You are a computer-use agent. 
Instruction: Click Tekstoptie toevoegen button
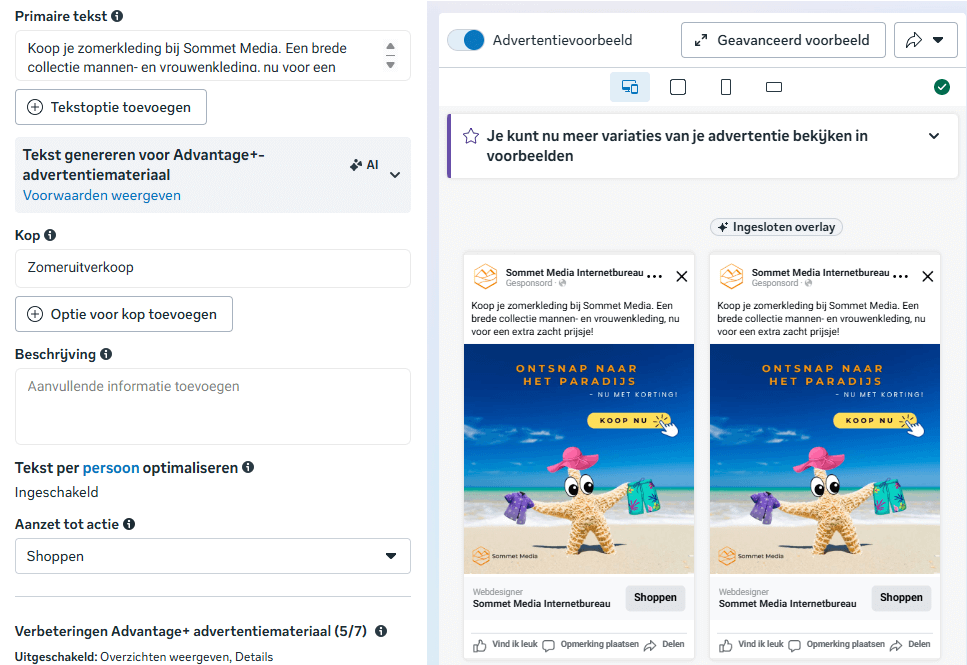click(111, 107)
